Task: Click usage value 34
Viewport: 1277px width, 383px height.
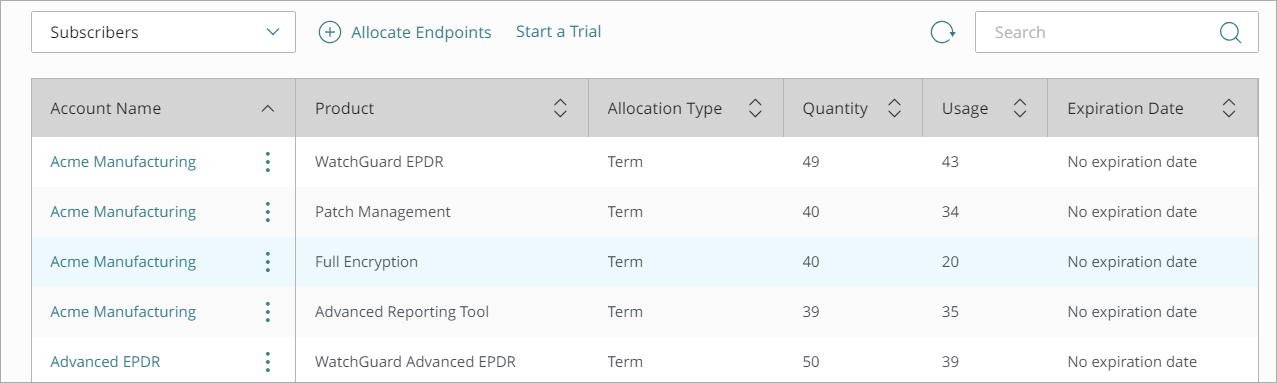Action: coord(950,211)
